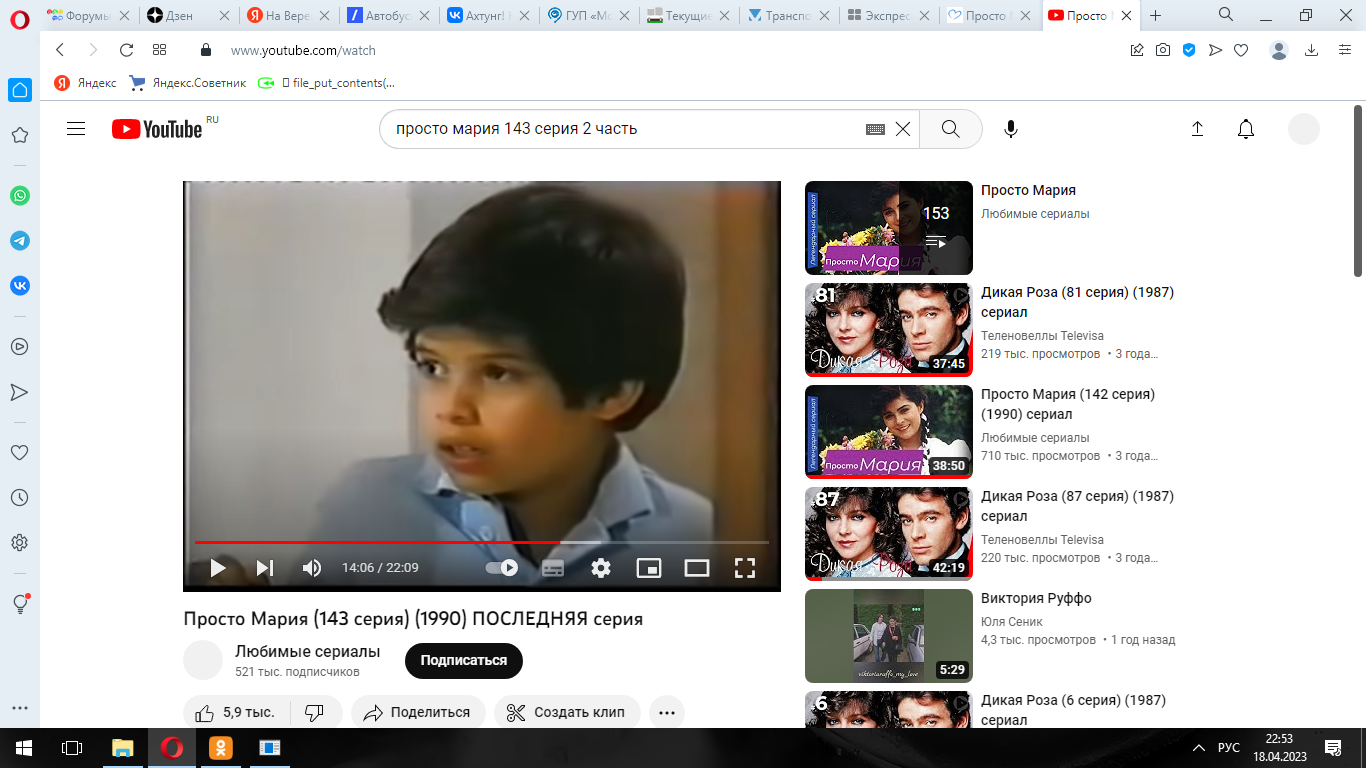Dislike the video
Viewport: 1366px width, 768px height.
(x=315, y=712)
